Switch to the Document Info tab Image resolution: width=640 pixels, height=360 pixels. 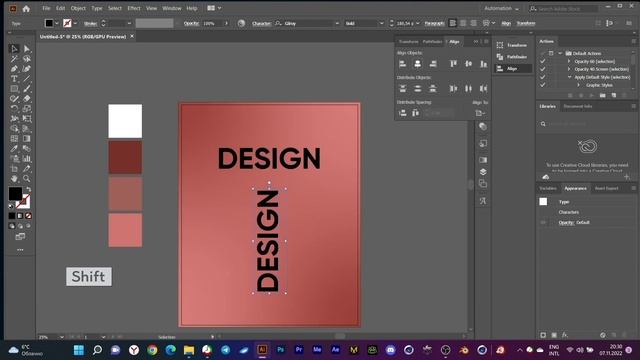pos(578,107)
